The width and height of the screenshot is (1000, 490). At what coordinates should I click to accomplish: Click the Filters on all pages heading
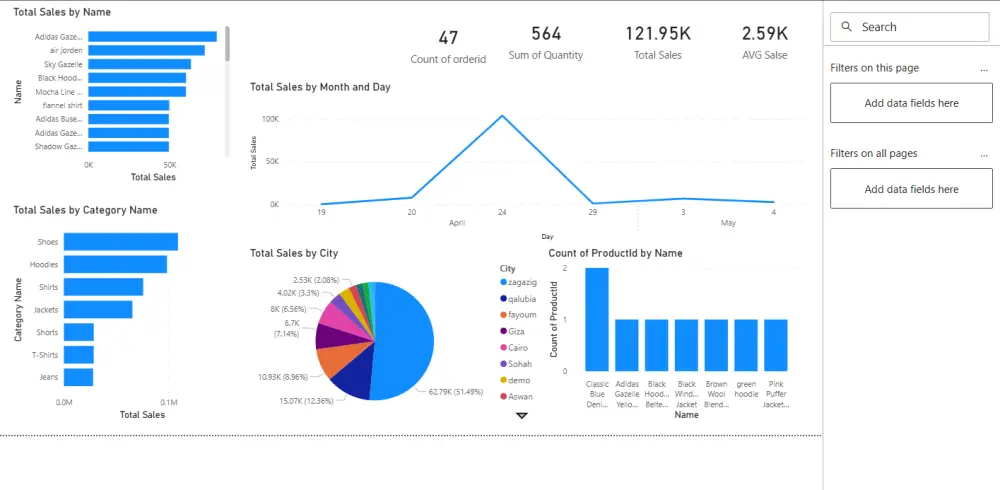click(x=874, y=153)
